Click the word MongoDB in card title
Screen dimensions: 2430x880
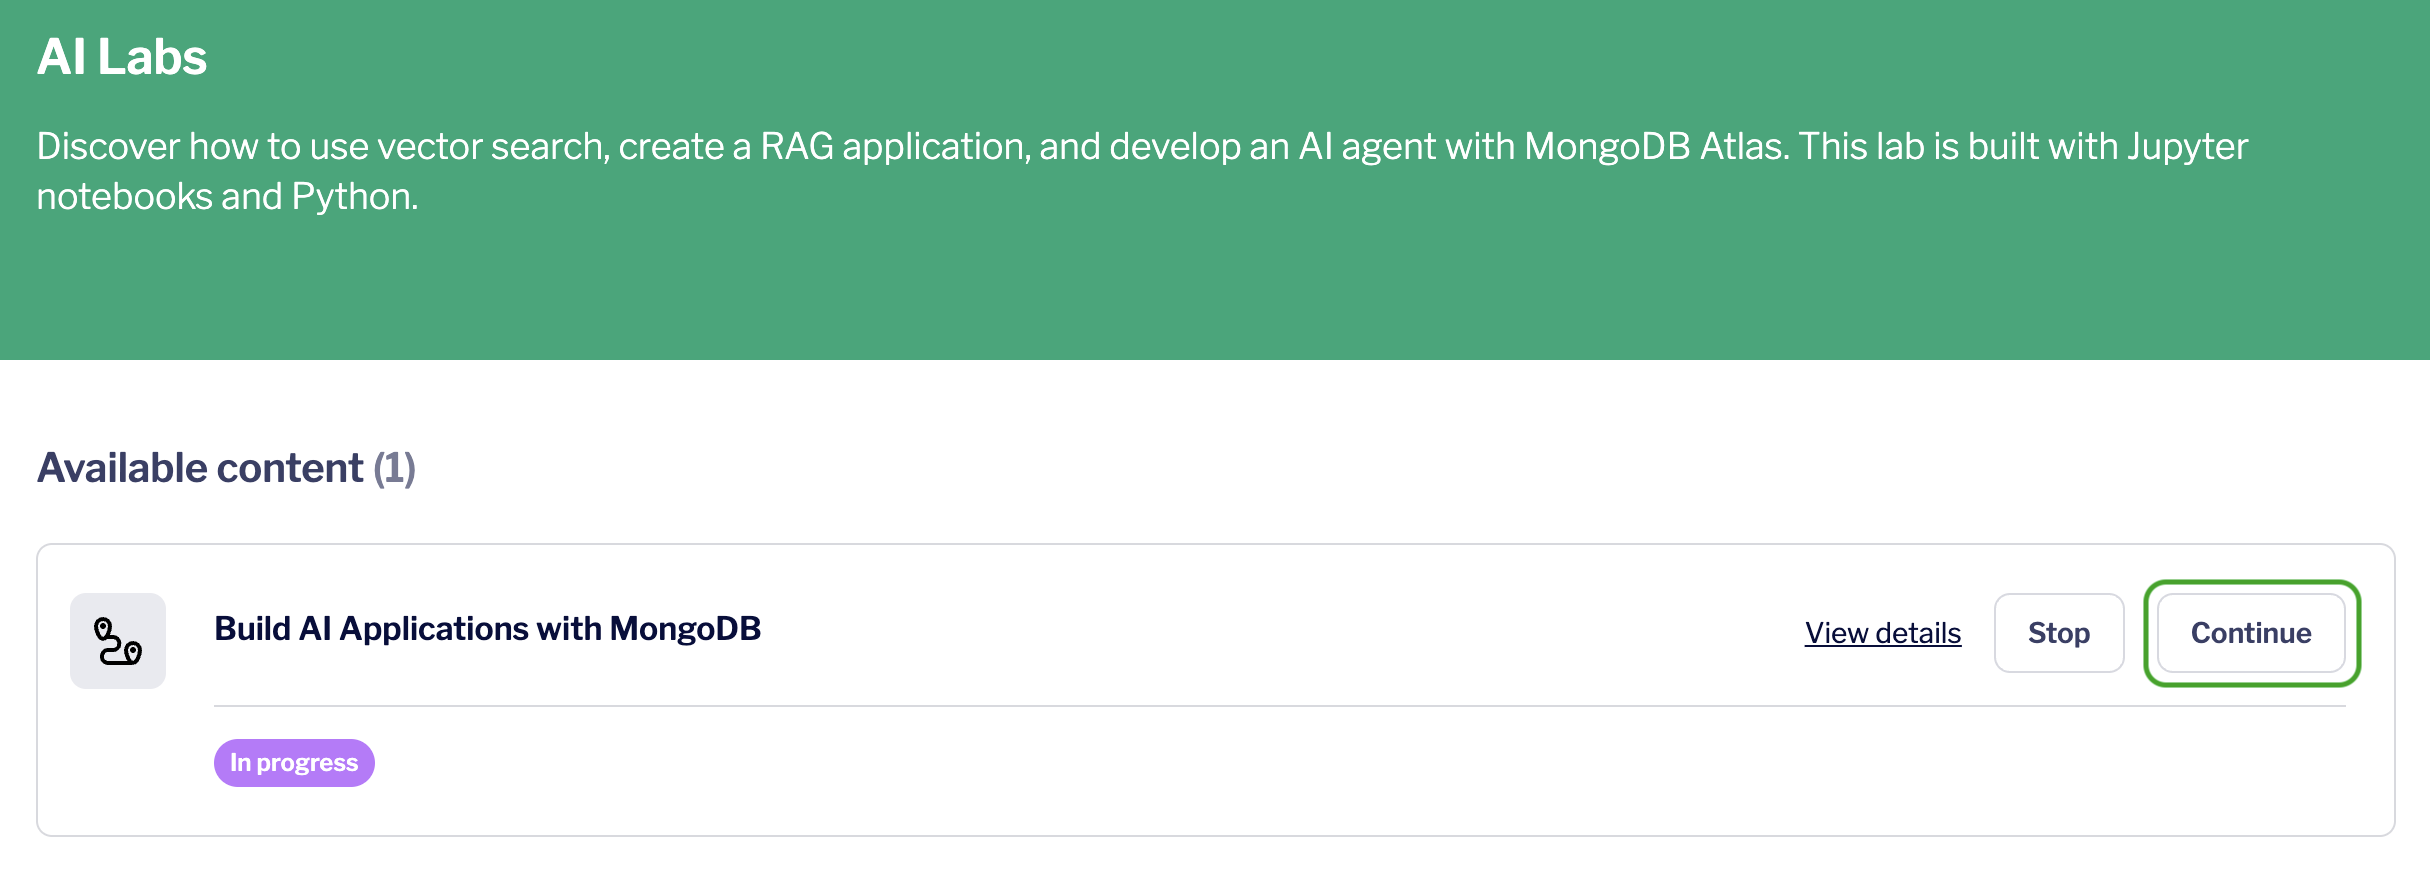pos(685,629)
